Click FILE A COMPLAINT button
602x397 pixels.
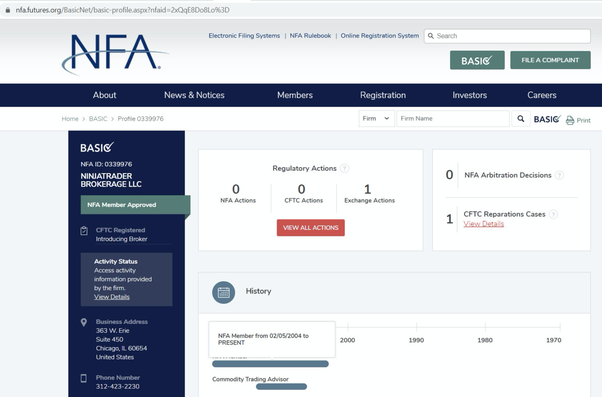tap(550, 60)
